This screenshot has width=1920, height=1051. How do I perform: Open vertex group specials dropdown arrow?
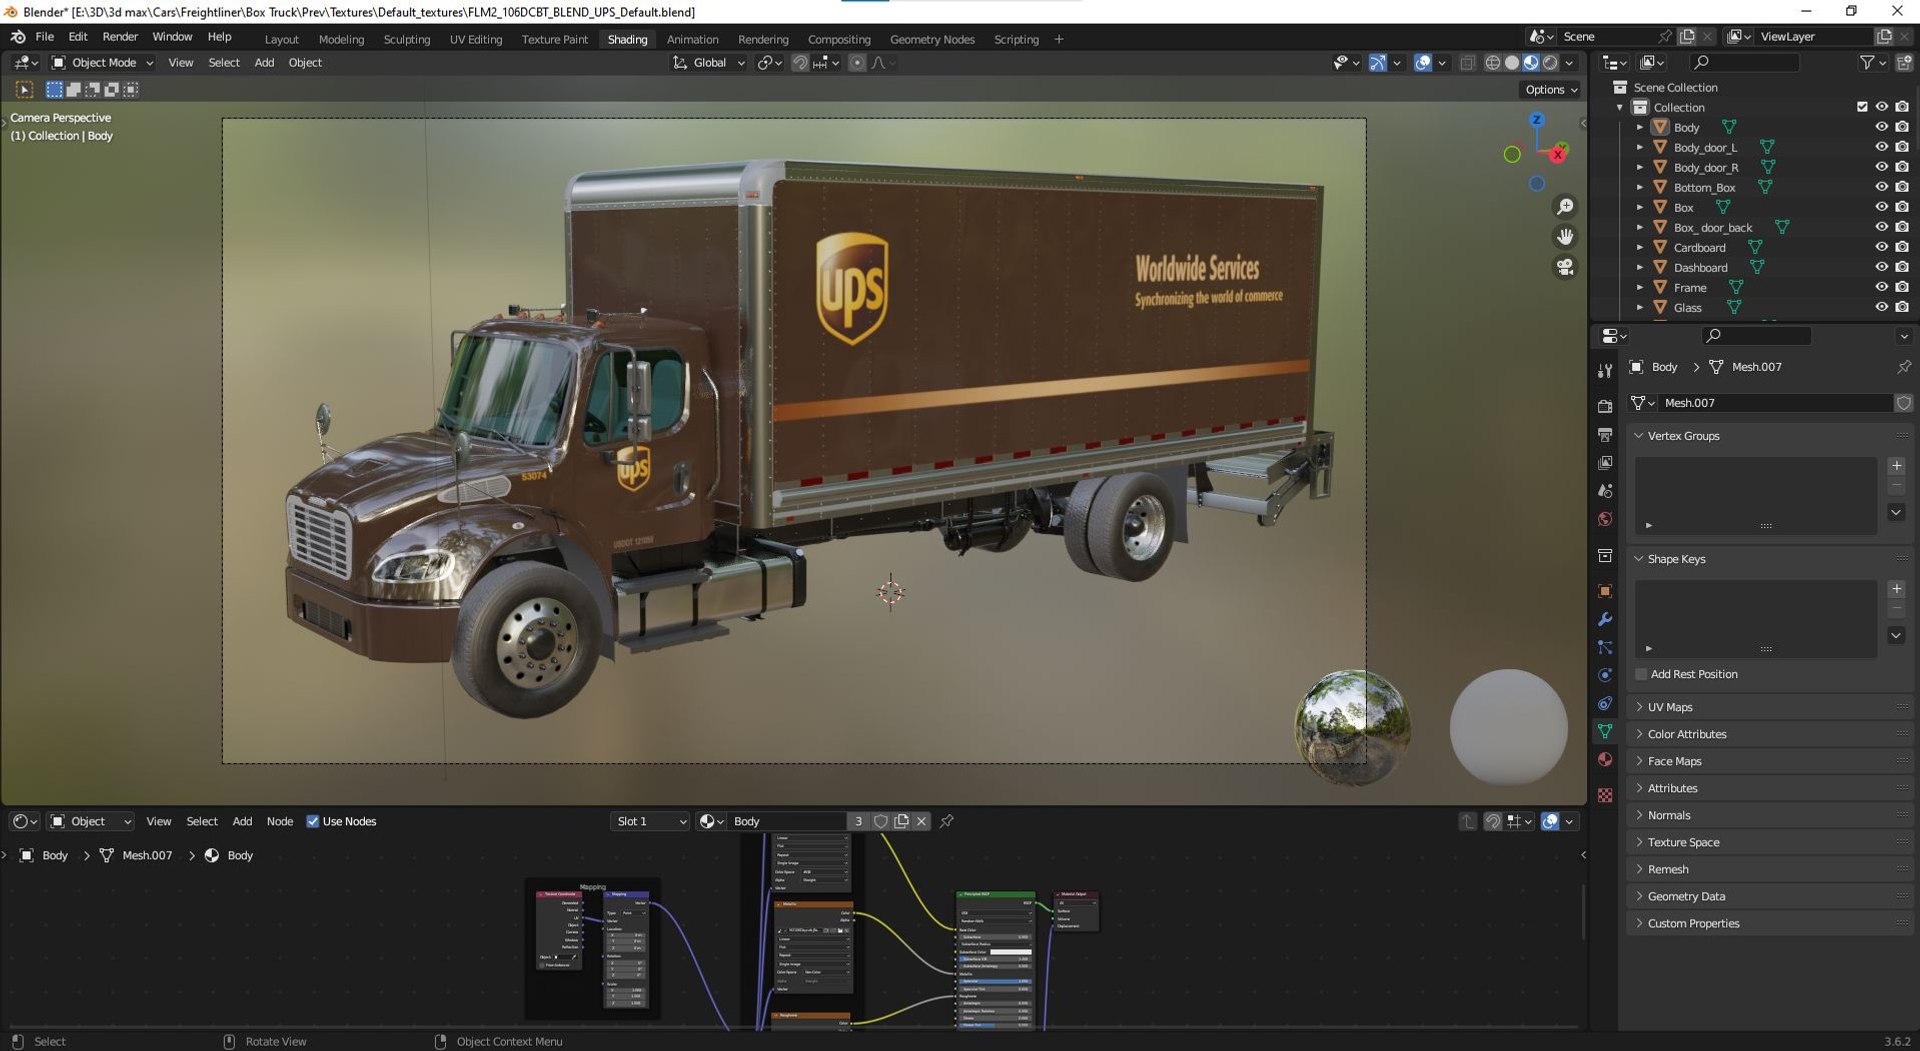pos(1896,512)
